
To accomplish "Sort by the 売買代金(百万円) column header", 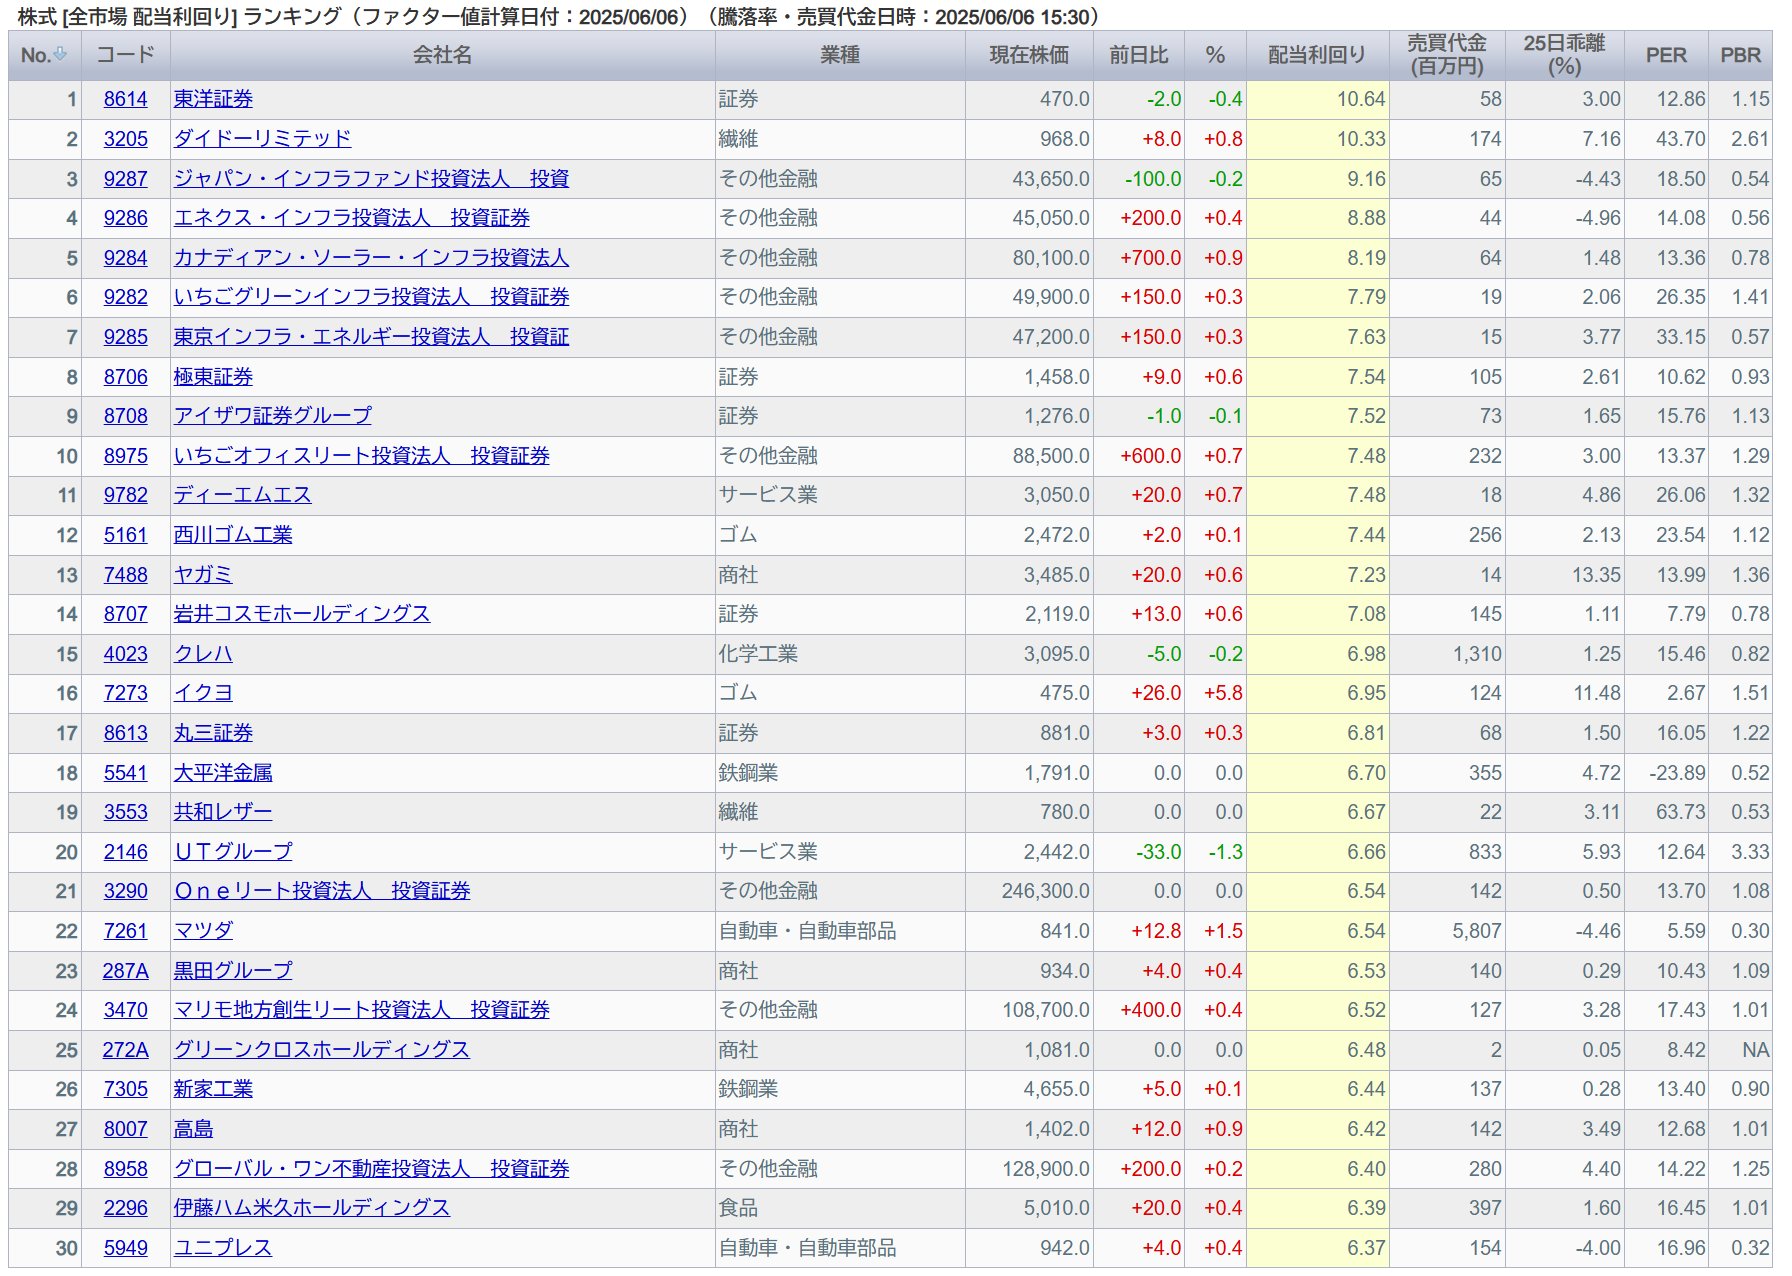I will point(1447,55).
